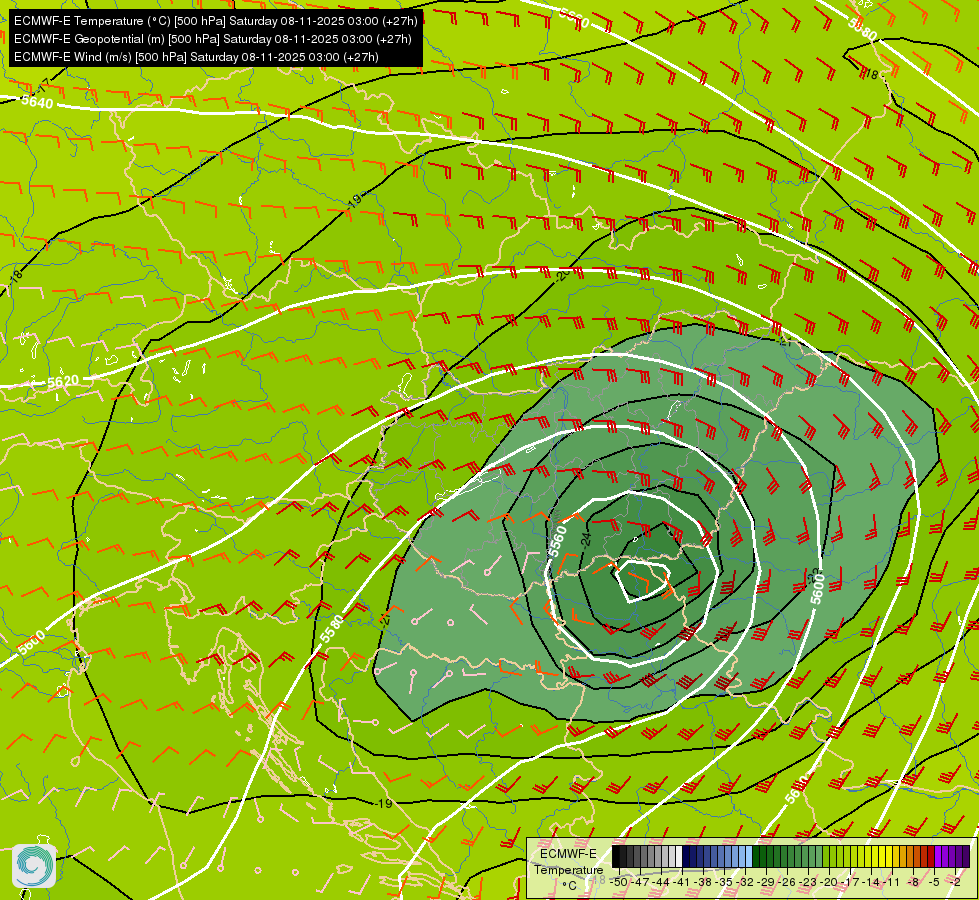Click the 5560 contour label near low center
The image size is (979, 900).
coord(557,541)
